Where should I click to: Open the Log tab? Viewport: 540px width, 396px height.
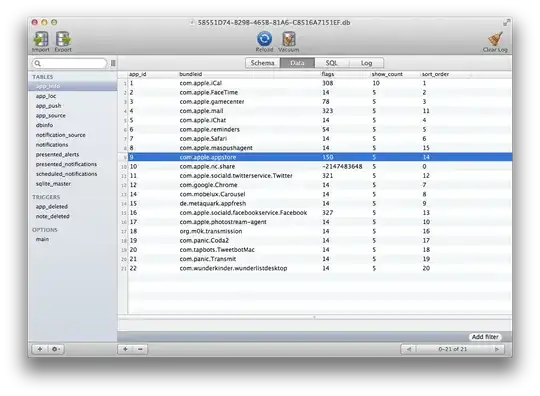pyautogui.click(x=366, y=63)
